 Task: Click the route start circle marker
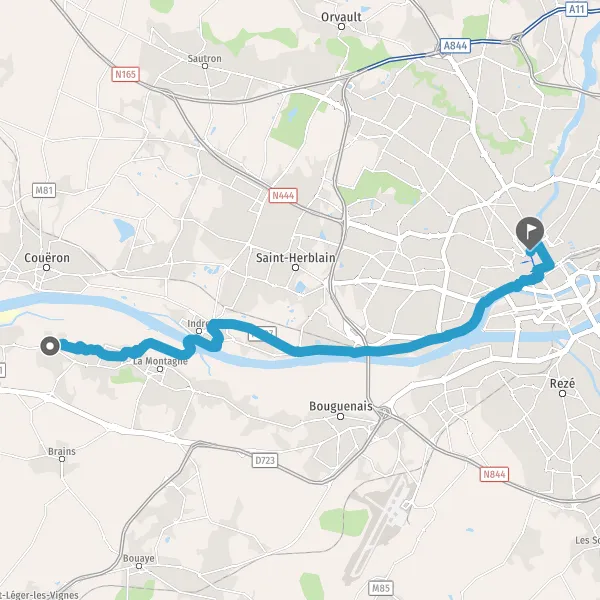[50, 346]
